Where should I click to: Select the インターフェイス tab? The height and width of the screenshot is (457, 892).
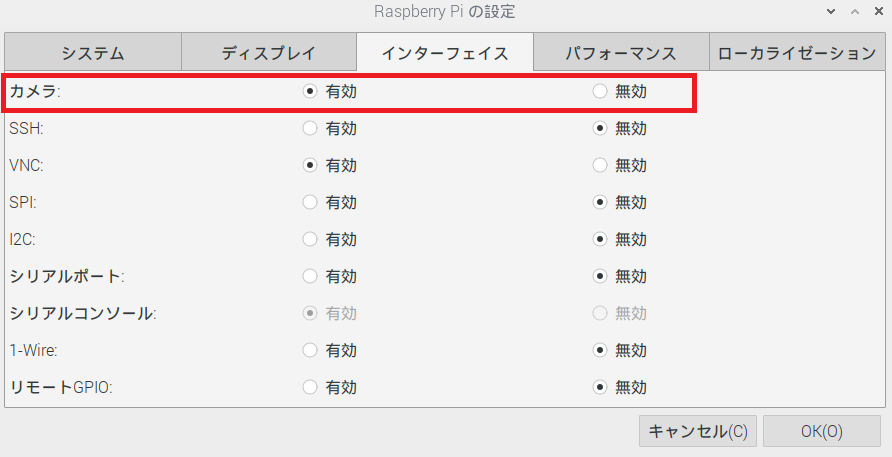click(x=445, y=52)
